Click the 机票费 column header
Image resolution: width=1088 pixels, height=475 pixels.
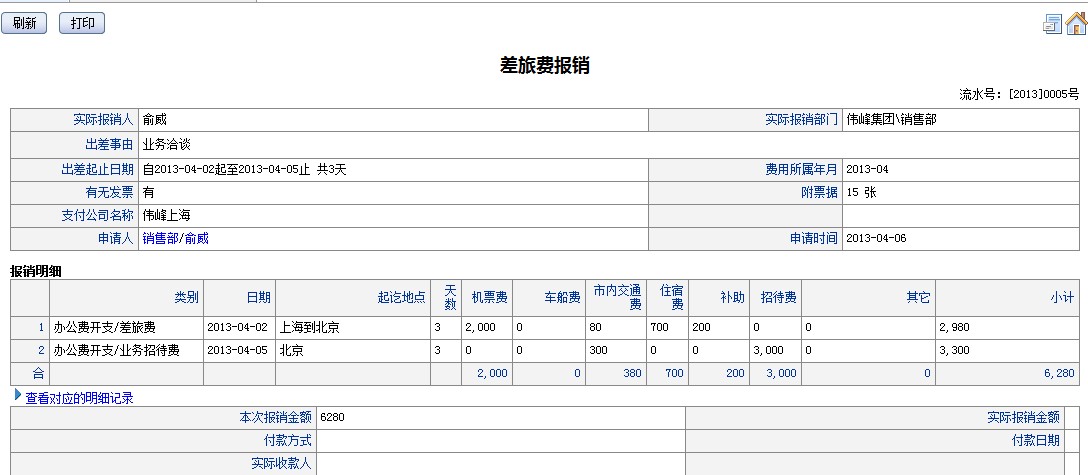coord(490,297)
